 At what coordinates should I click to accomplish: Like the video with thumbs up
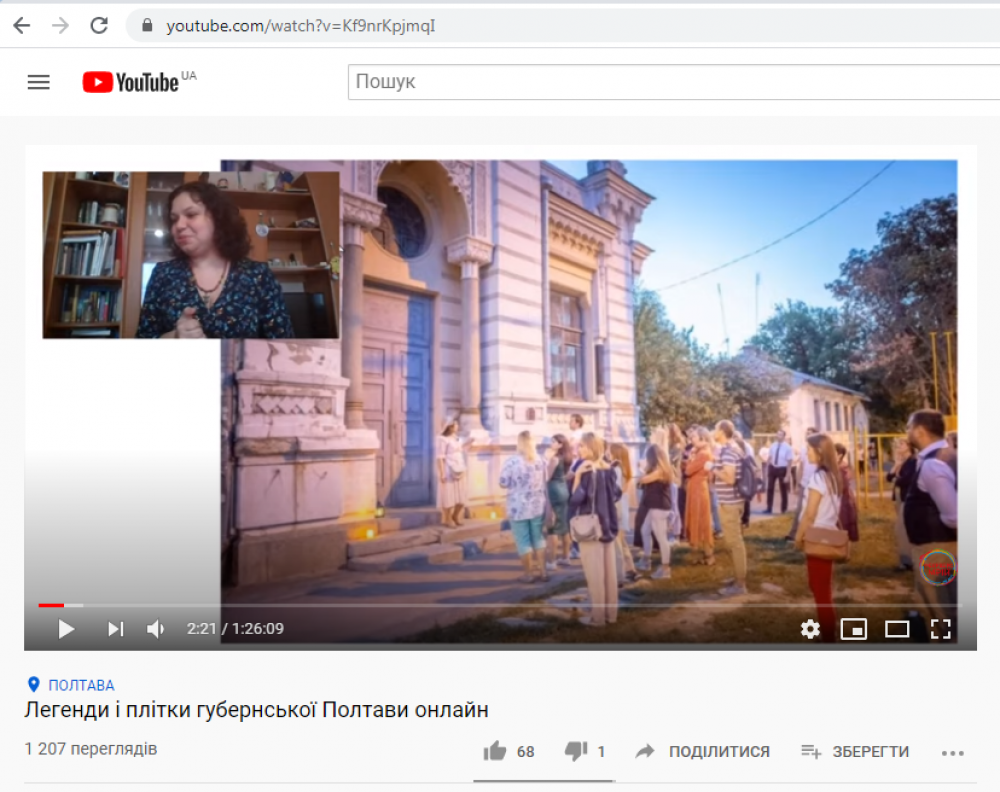pos(495,751)
